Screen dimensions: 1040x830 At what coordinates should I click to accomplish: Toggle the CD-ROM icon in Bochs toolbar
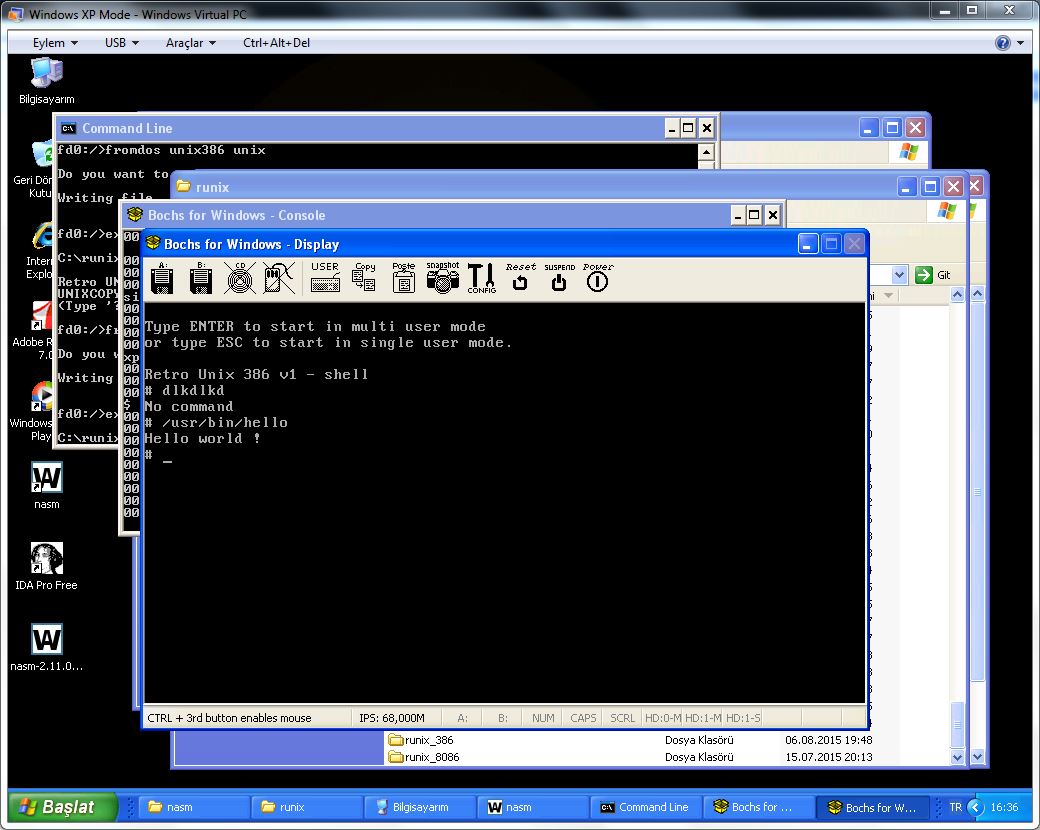click(x=239, y=278)
